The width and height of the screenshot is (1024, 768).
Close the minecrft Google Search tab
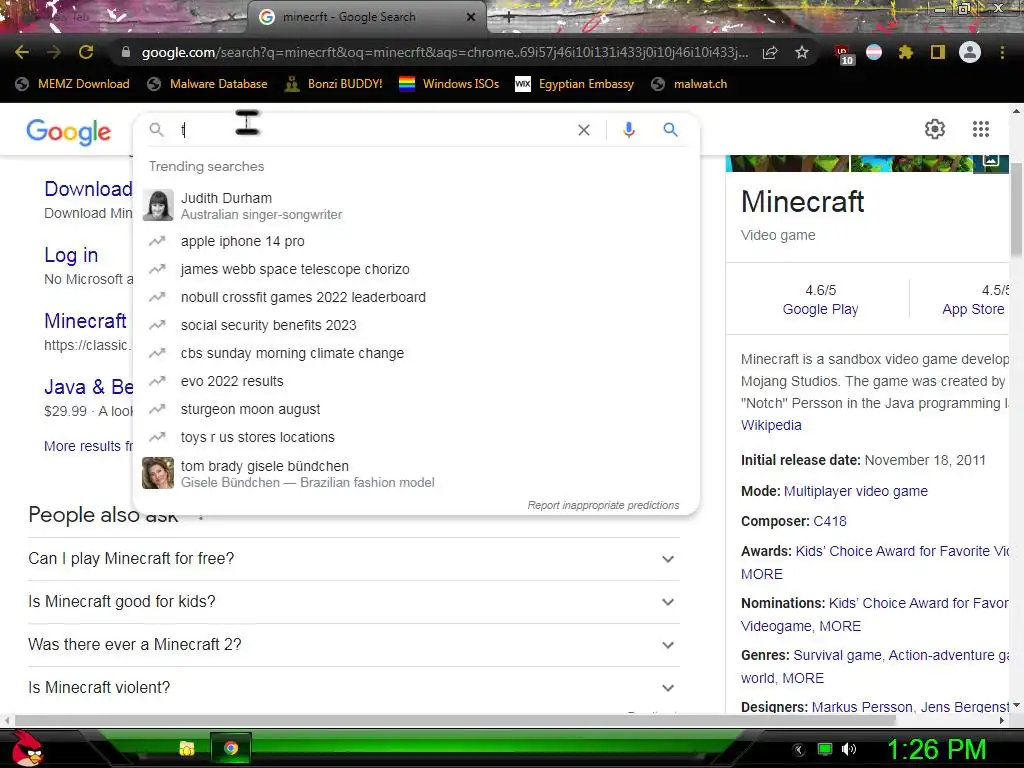pos(471,18)
